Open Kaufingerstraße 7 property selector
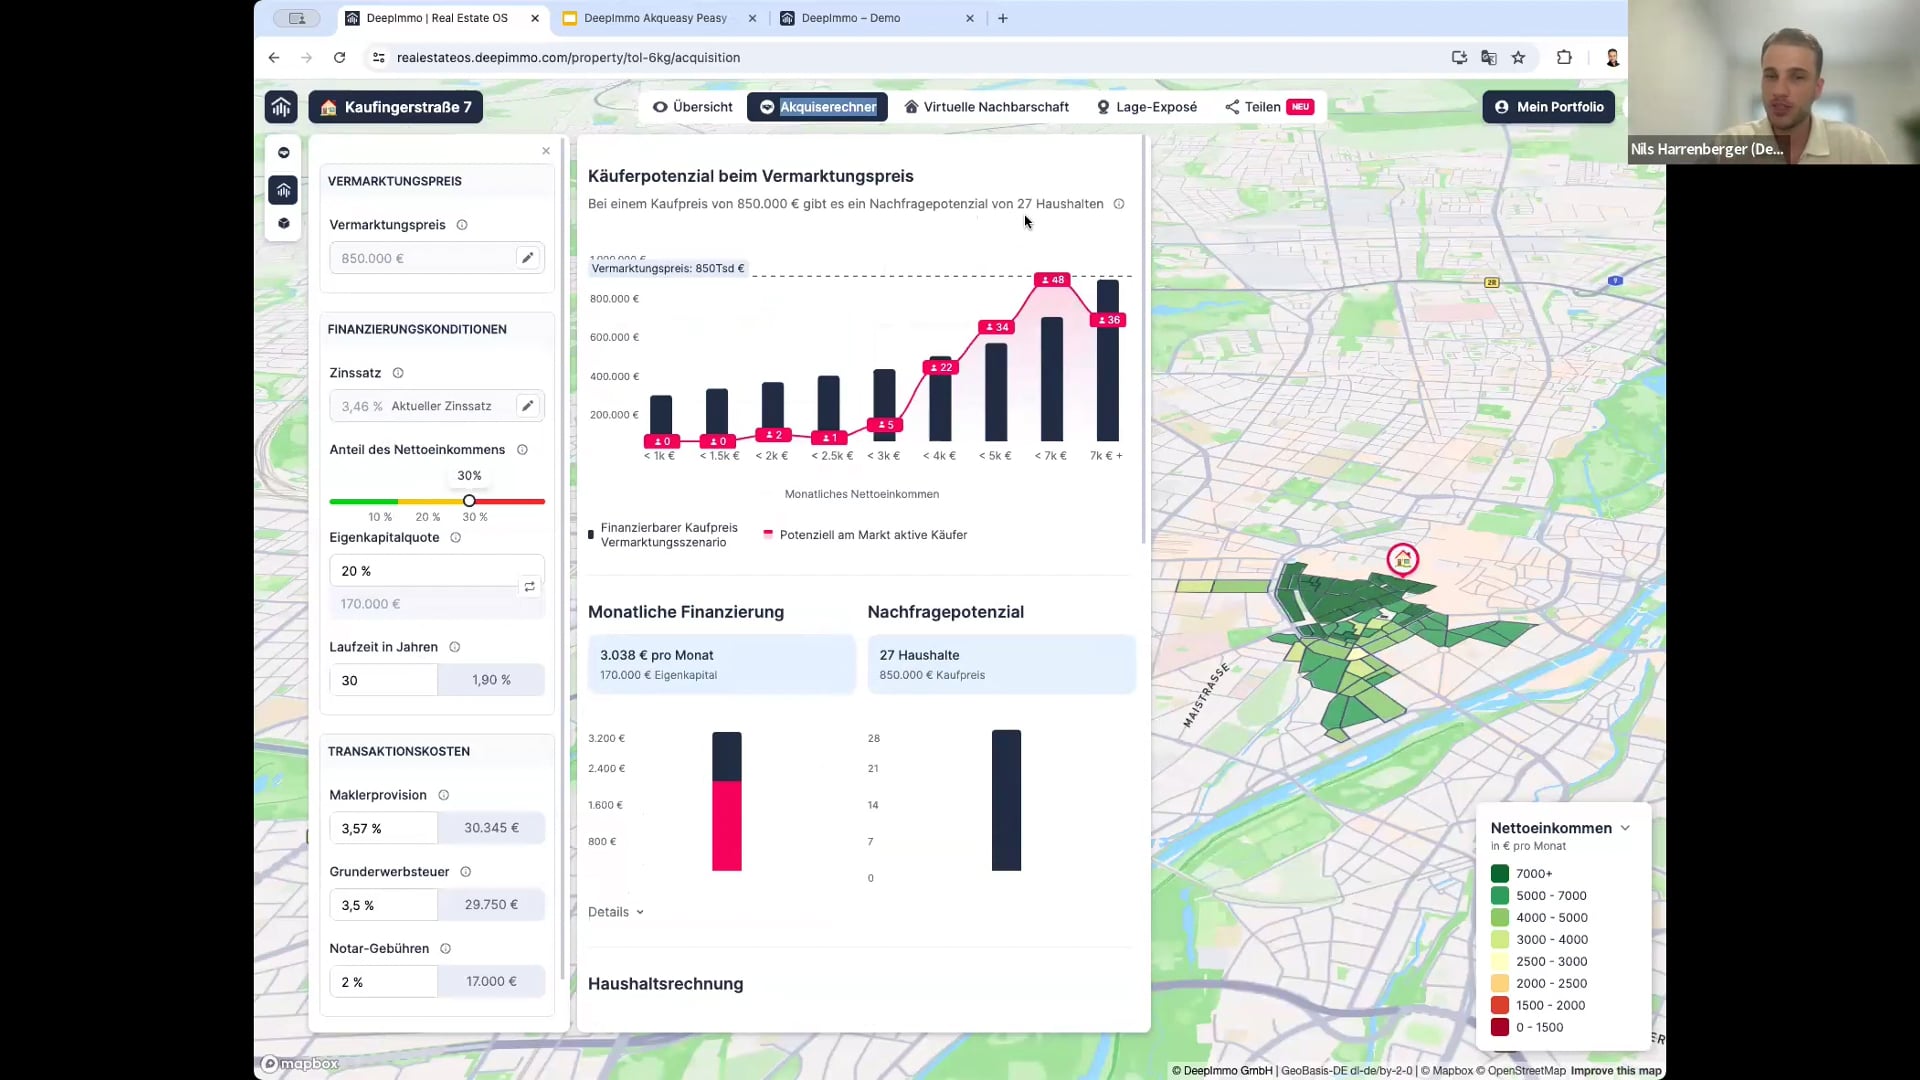 [396, 107]
